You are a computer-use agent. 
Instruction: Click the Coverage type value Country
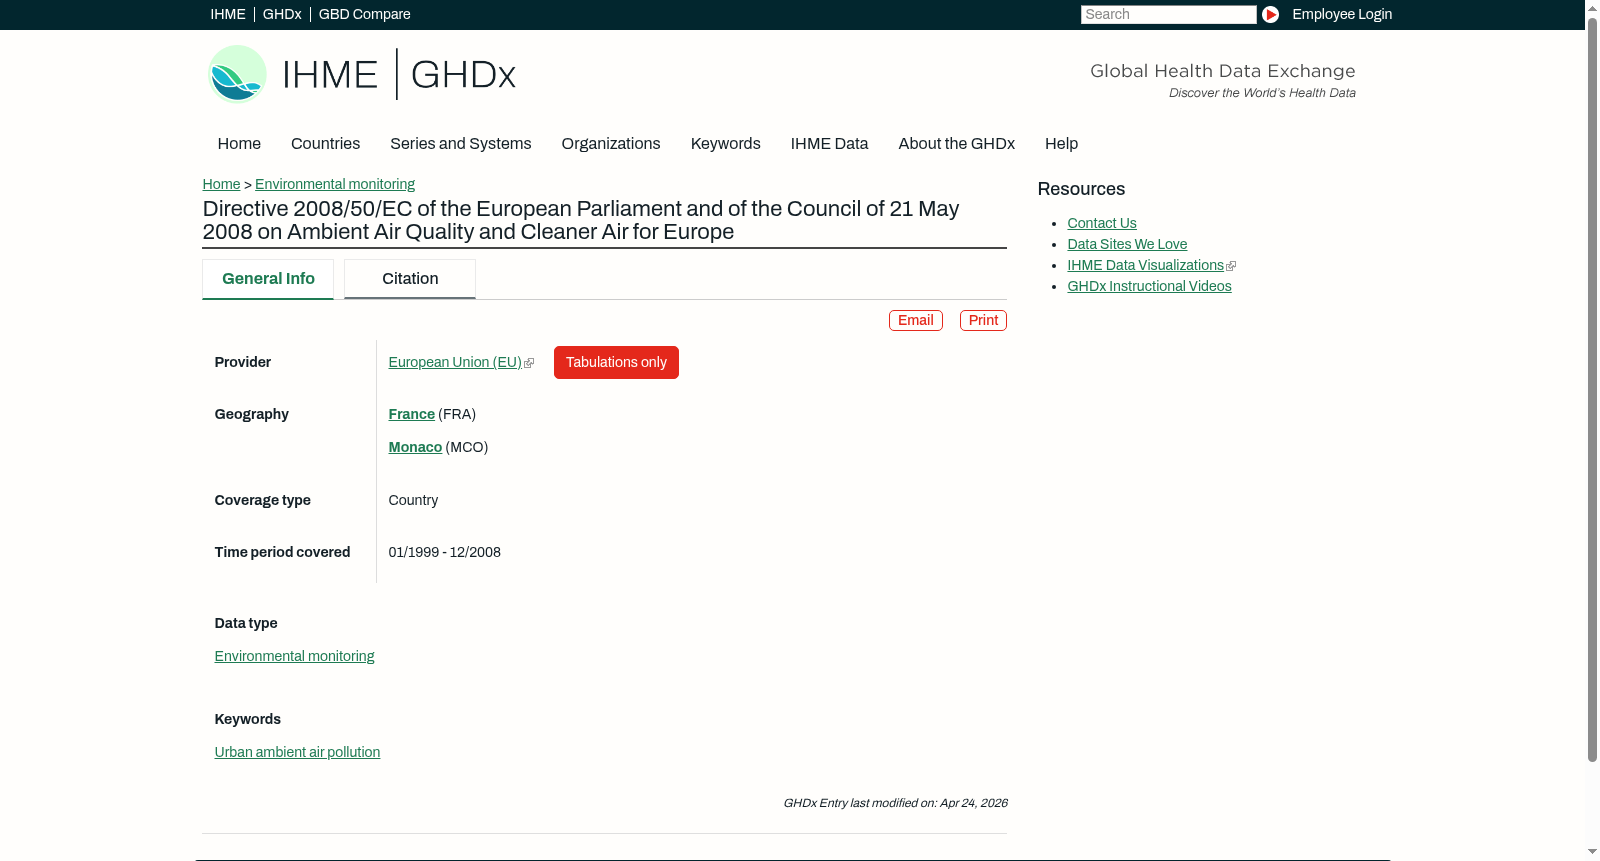[413, 500]
